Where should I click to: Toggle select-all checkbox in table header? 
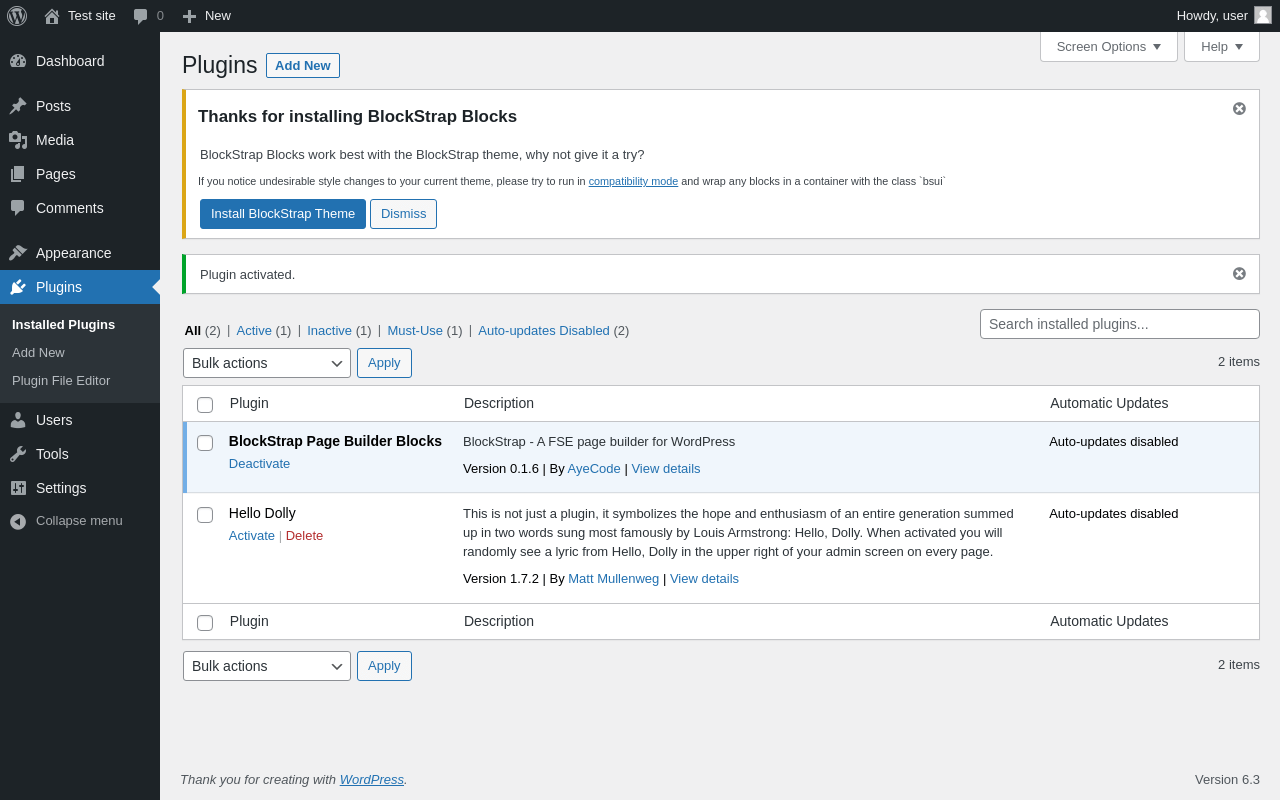205,405
